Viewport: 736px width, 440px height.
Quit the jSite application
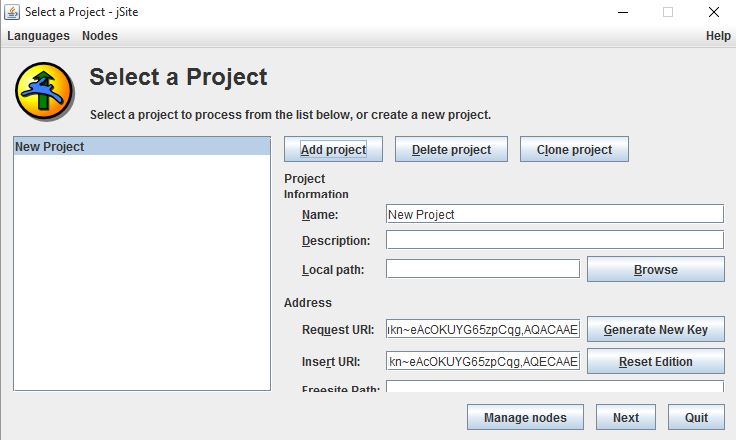click(x=696, y=418)
